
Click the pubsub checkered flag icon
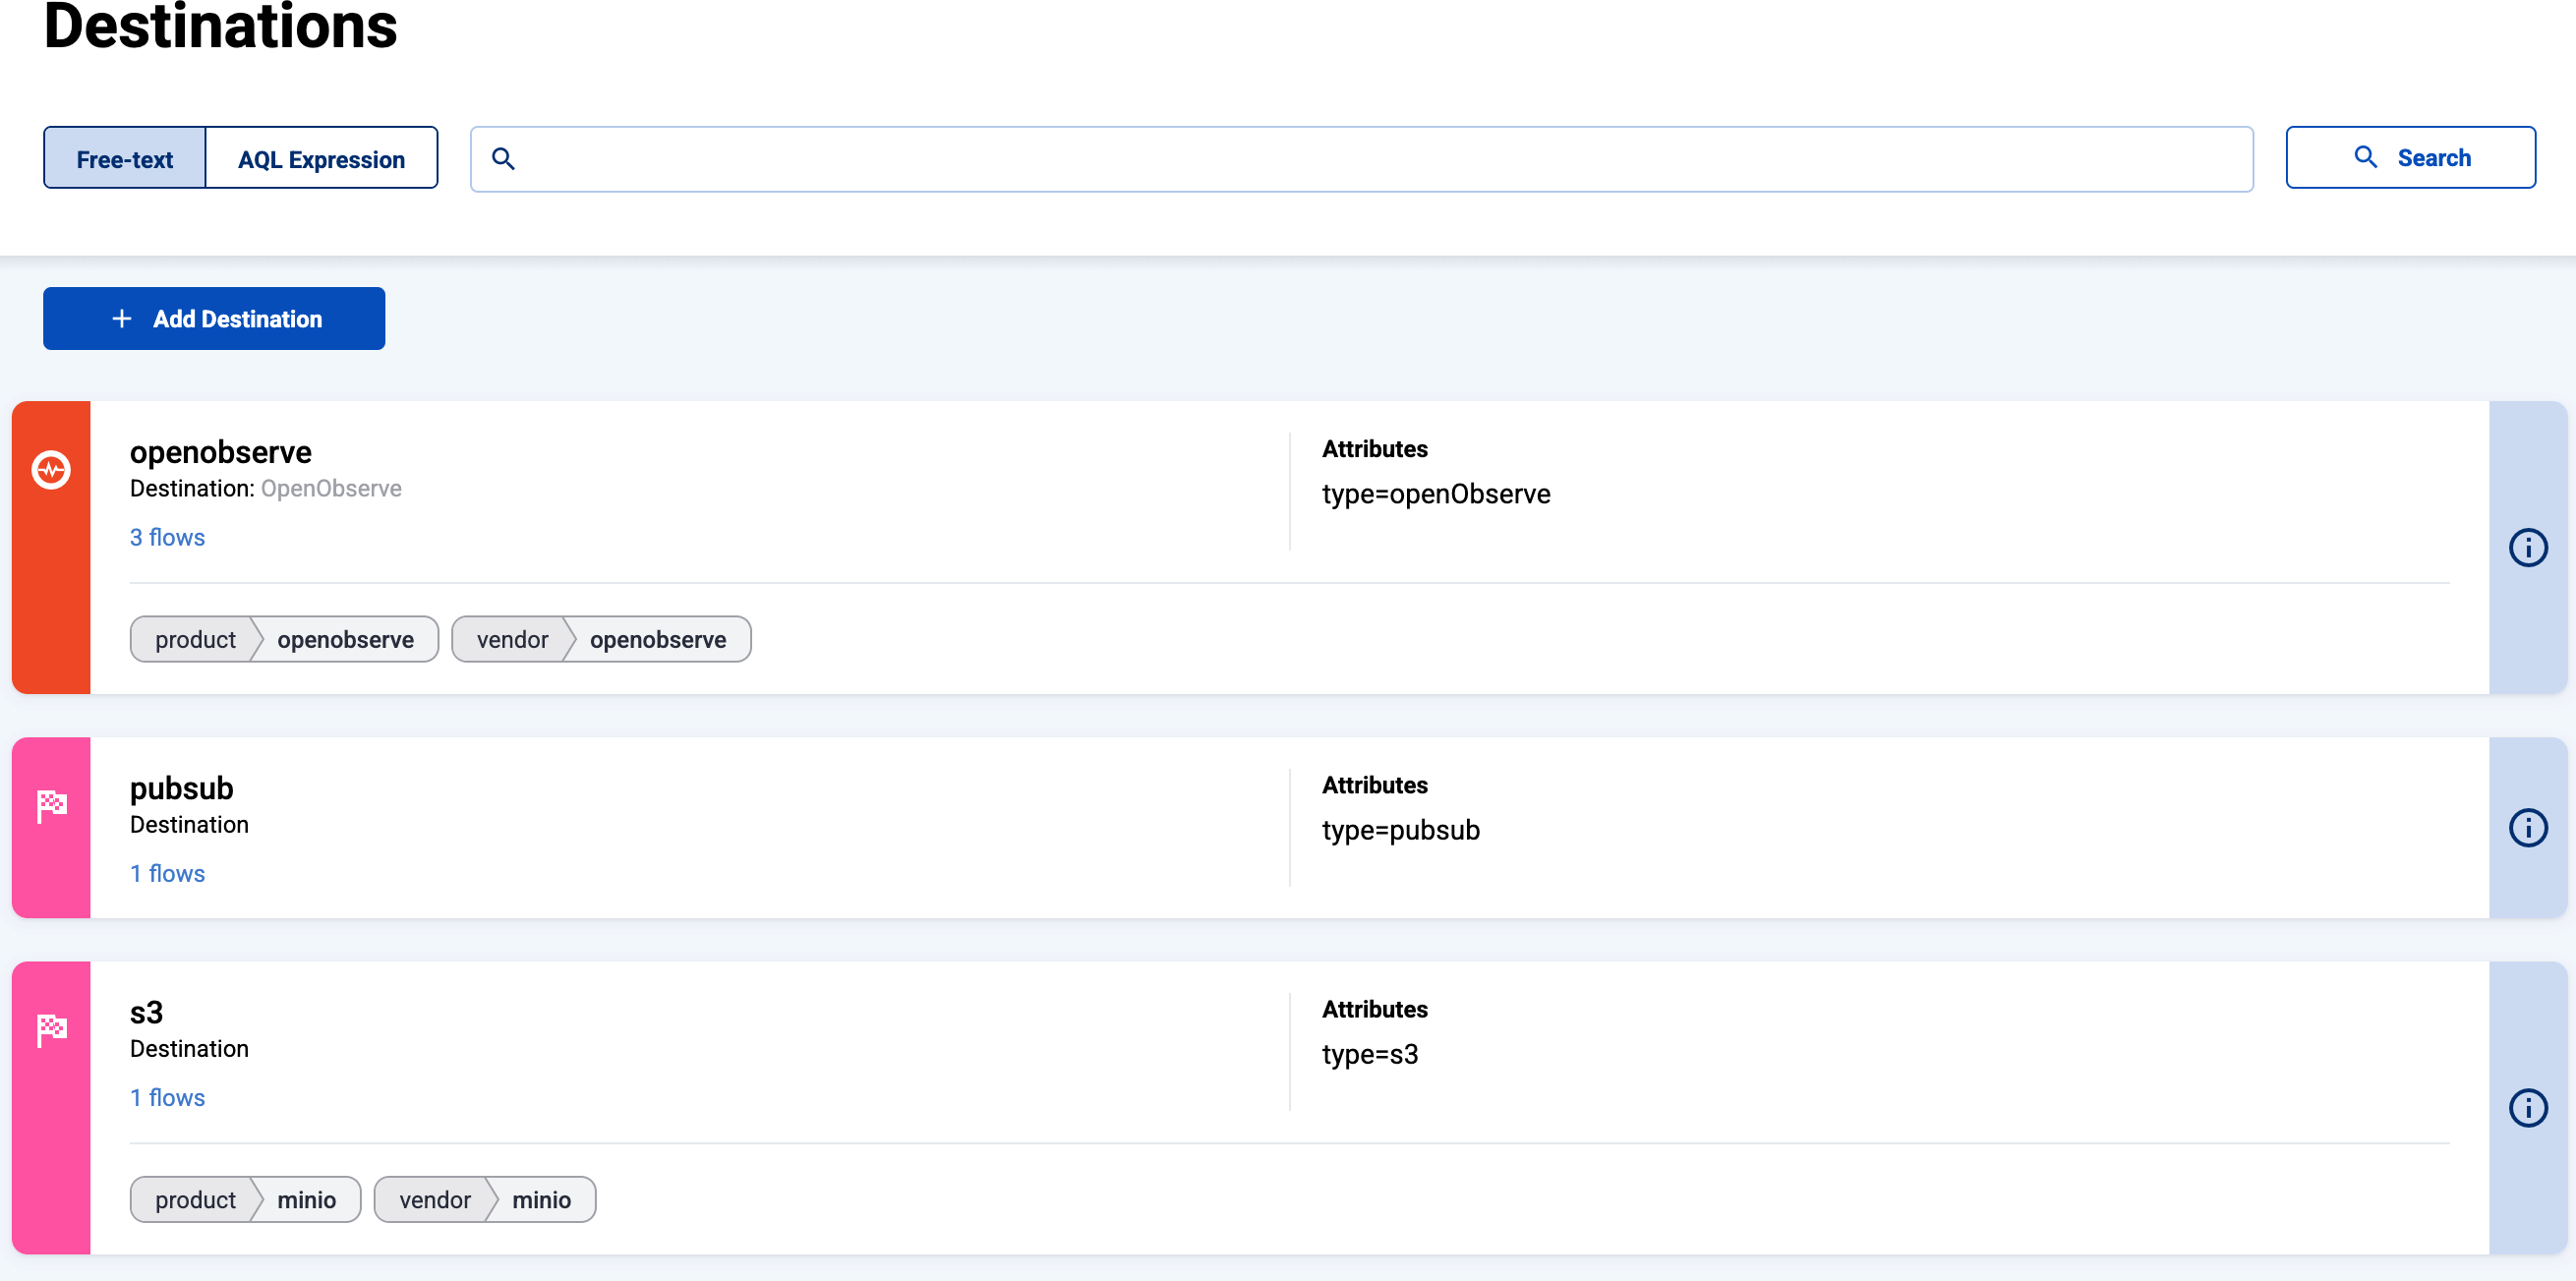click(x=51, y=805)
